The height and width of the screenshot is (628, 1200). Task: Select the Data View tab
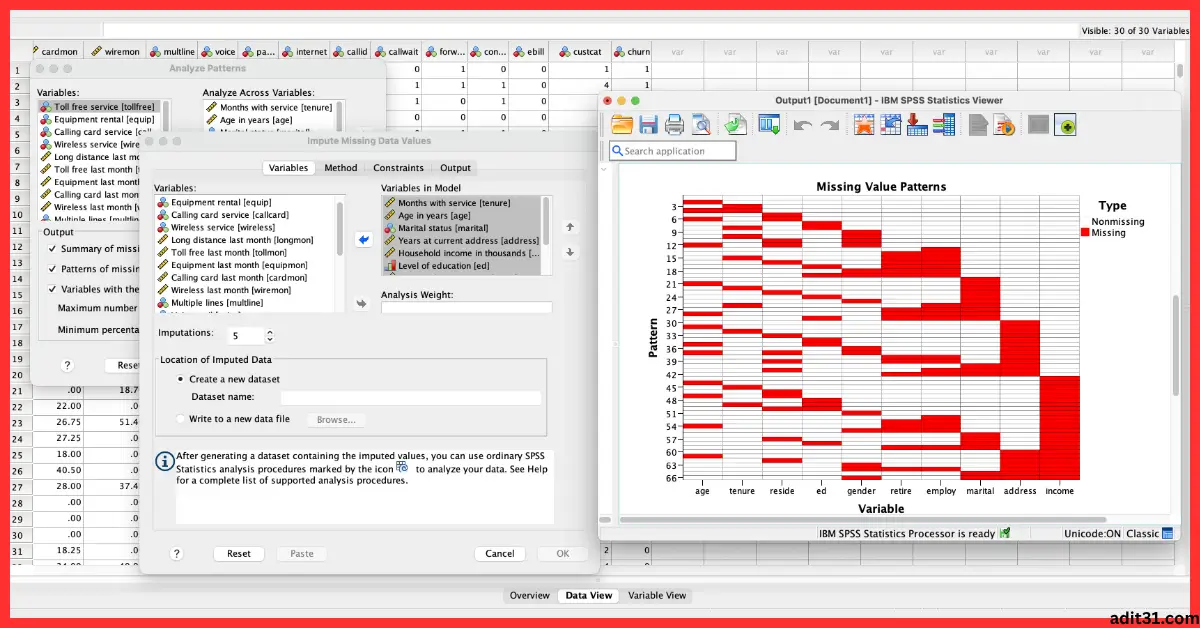pyautogui.click(x=589, y=595)
